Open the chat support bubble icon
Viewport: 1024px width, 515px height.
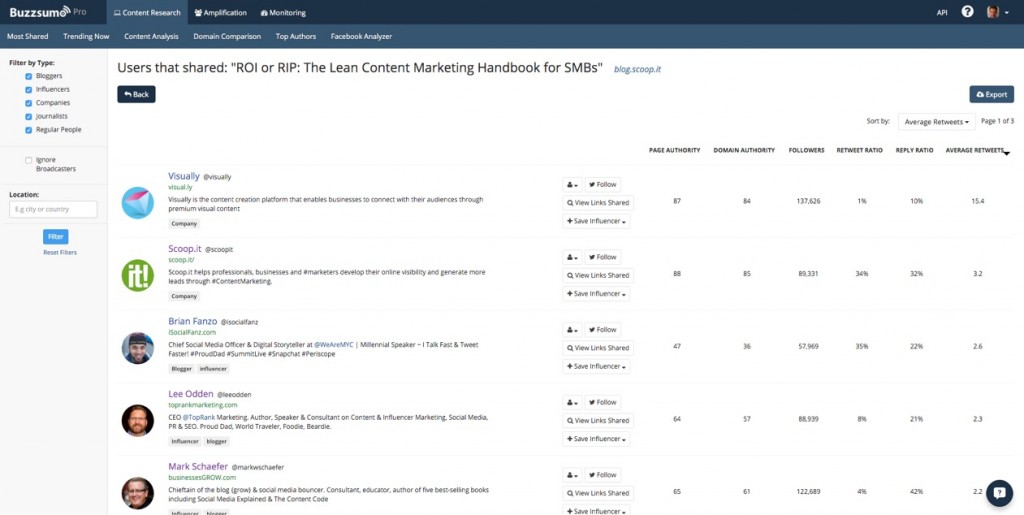point(999,493)
